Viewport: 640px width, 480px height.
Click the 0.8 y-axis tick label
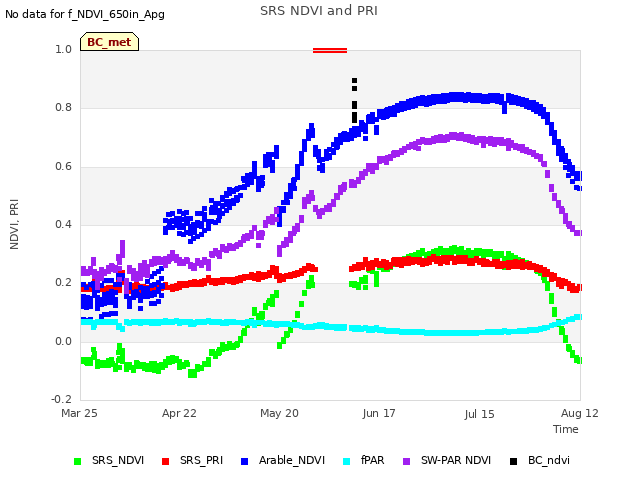coord(64,107)
